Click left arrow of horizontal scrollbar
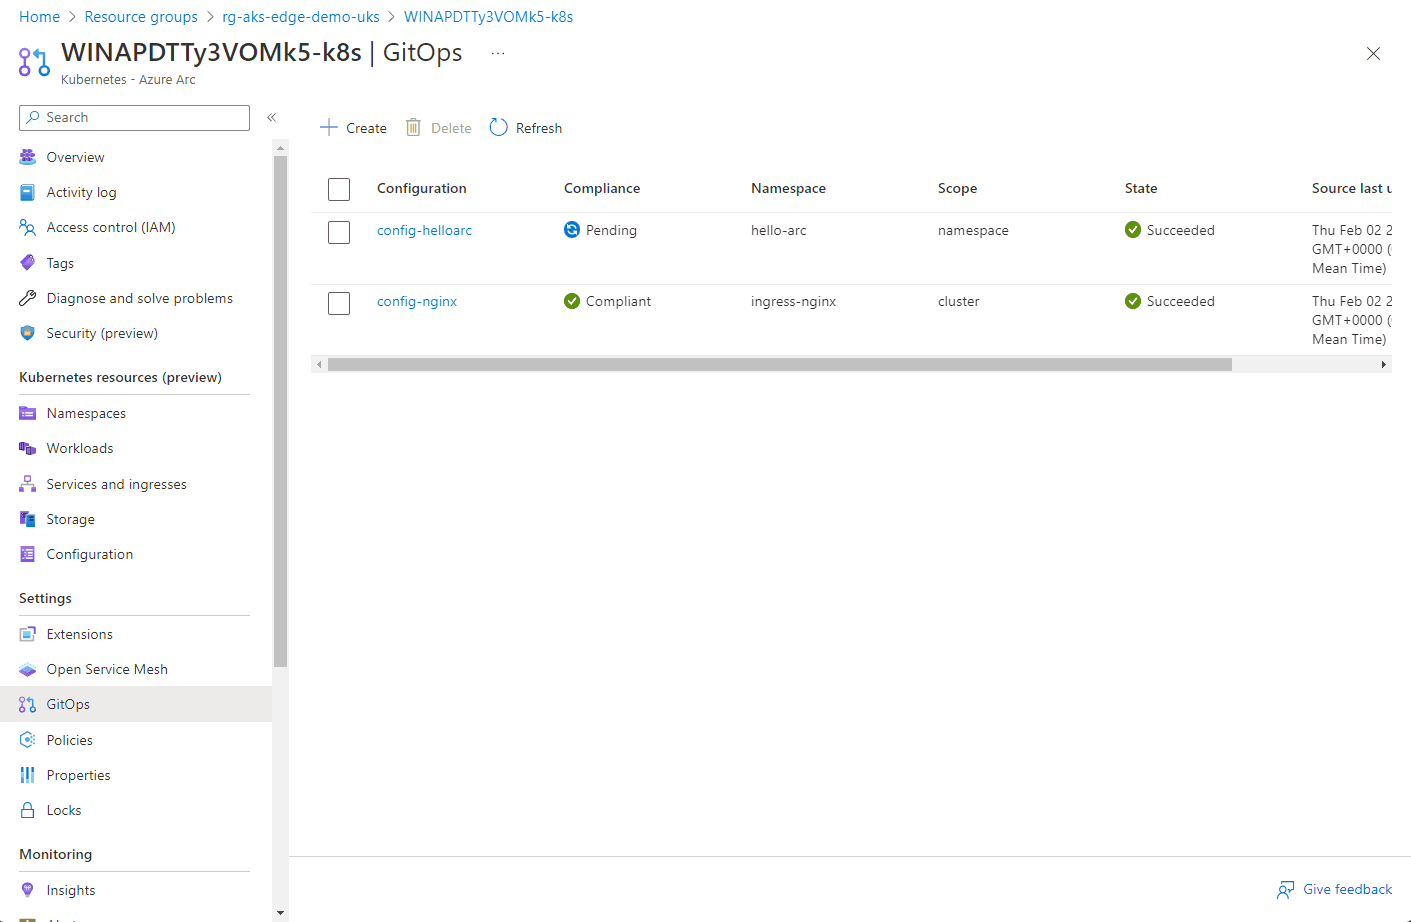This screenshot has width=1411, height=922. [319, 365]
